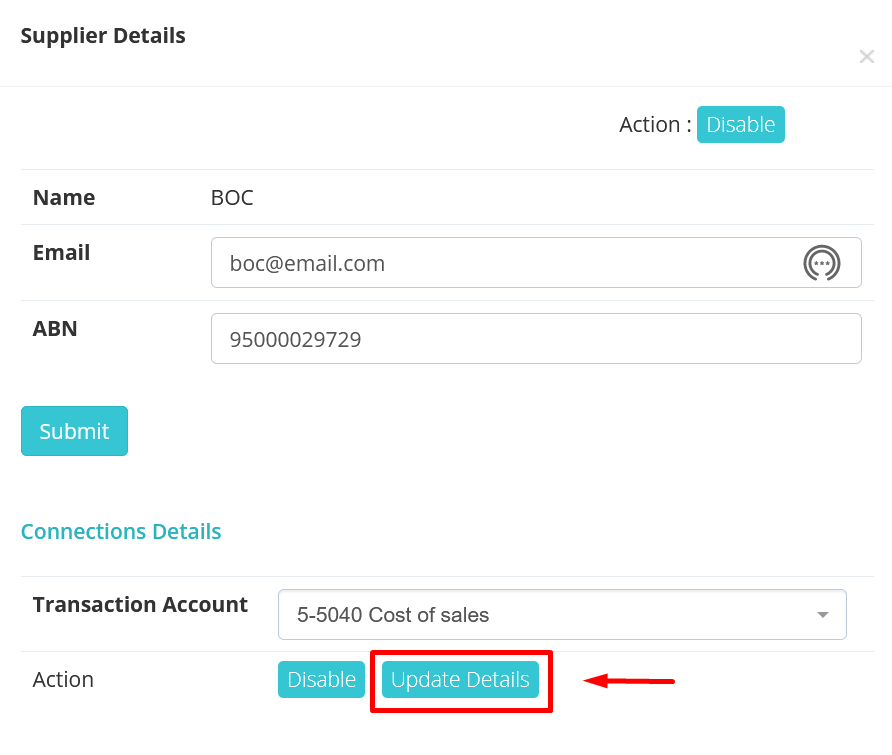The width and height of the screenshot is (892, 755).
Task: Click the "Action :" text near top
Action: tap(655, 125)
